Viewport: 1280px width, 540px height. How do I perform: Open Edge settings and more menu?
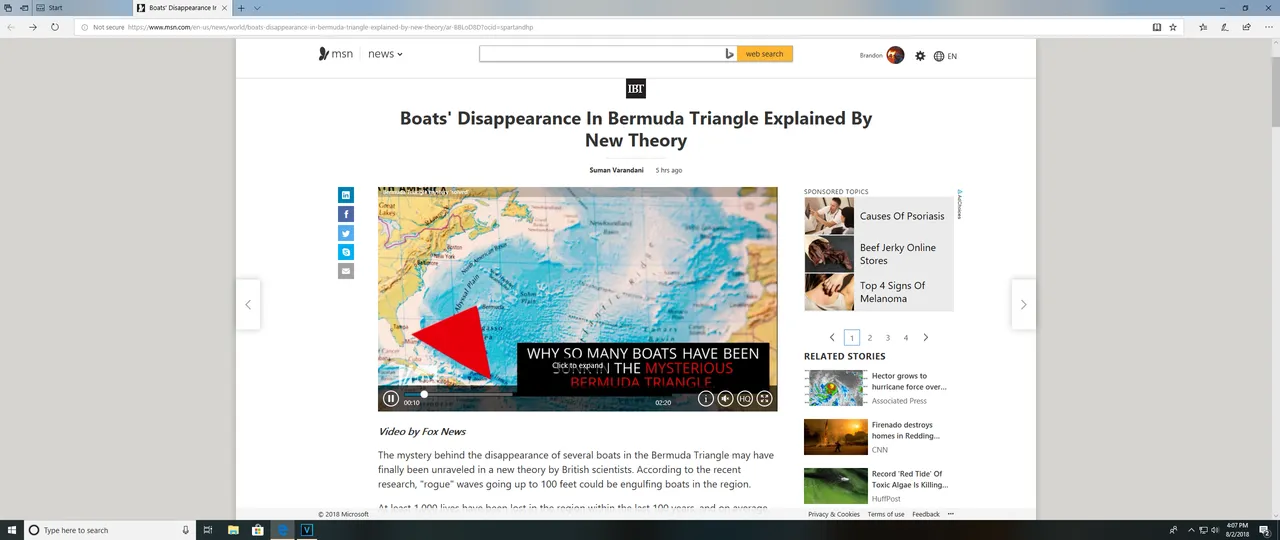[x=1268, y=27]
